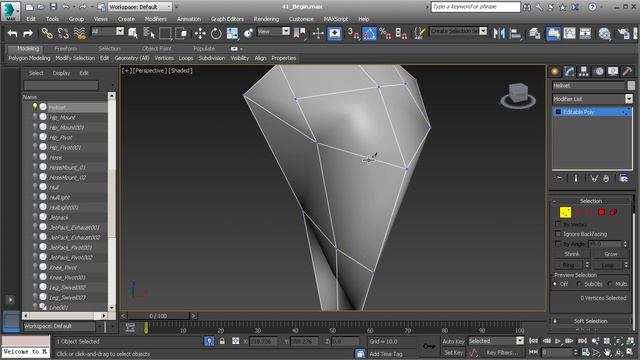Screen dimensions: 640x360
Task: Click the Key Filters button
Action: [502, 352]
